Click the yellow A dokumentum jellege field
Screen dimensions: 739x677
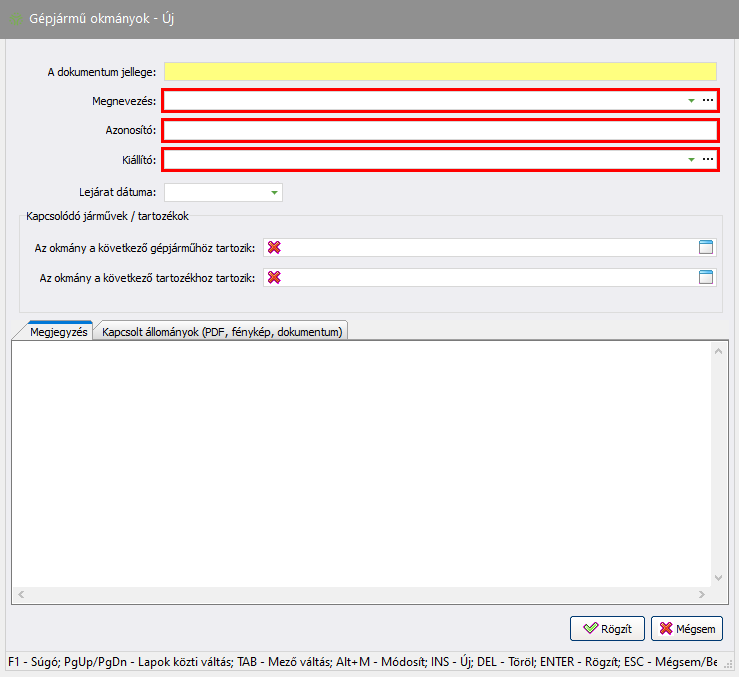click(440, 71)
